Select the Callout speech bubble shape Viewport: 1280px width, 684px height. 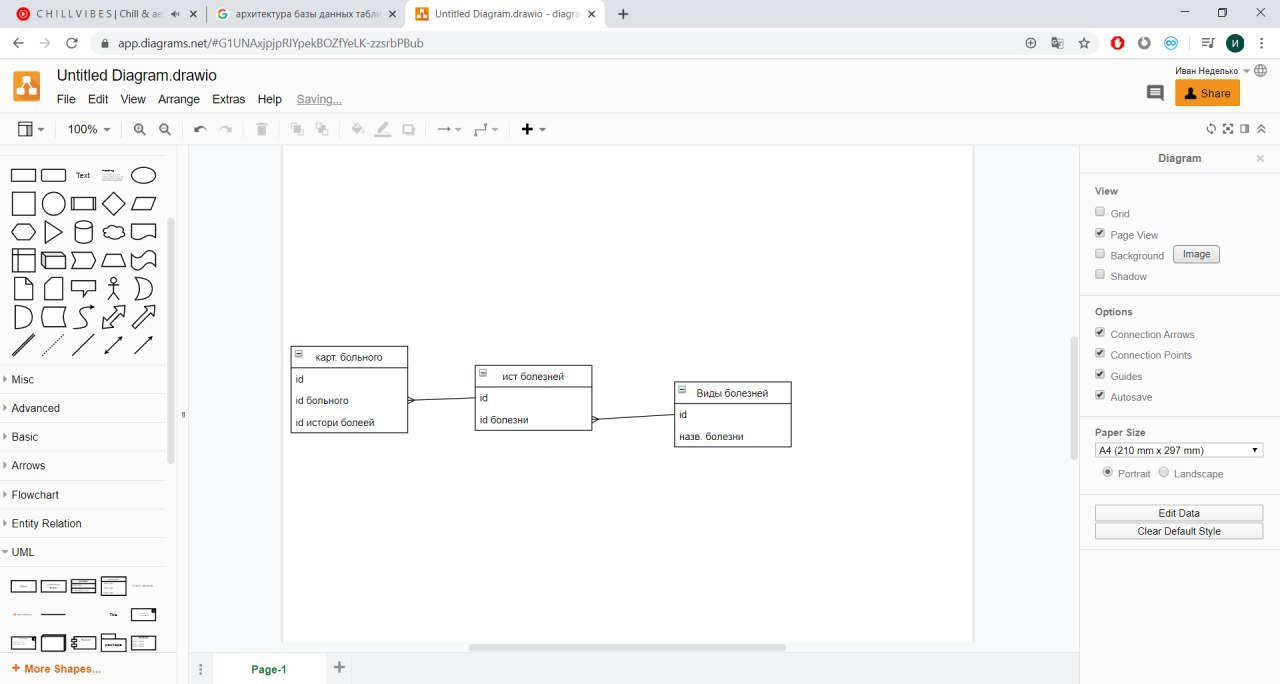pos(84,289)
